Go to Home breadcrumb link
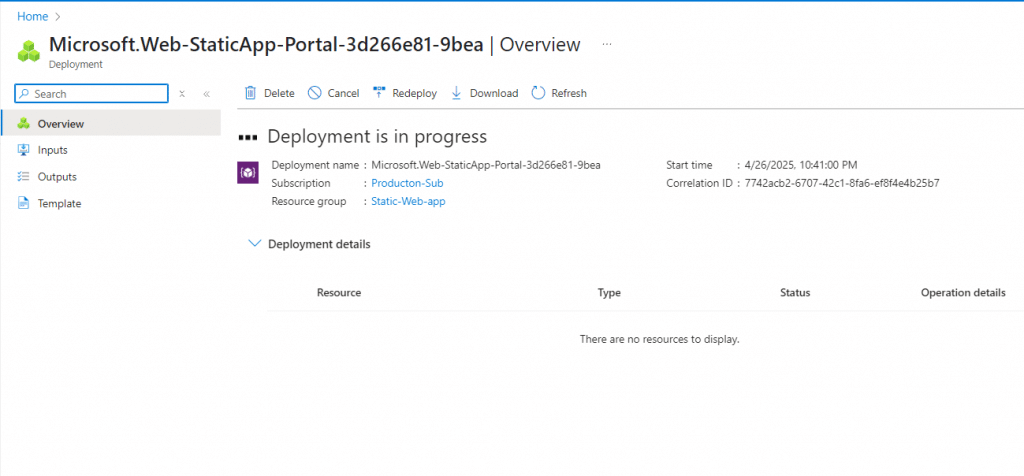This screenshot has height=476, width=1024. click(32, 16)
